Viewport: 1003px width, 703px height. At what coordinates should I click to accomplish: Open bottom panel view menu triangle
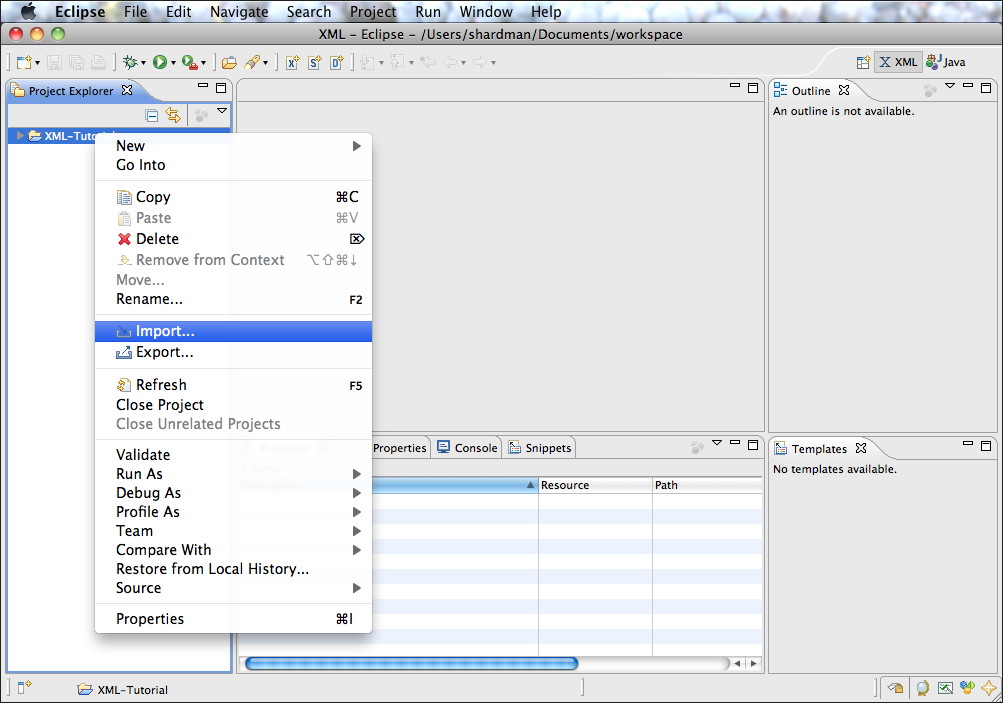coord(717,443)
